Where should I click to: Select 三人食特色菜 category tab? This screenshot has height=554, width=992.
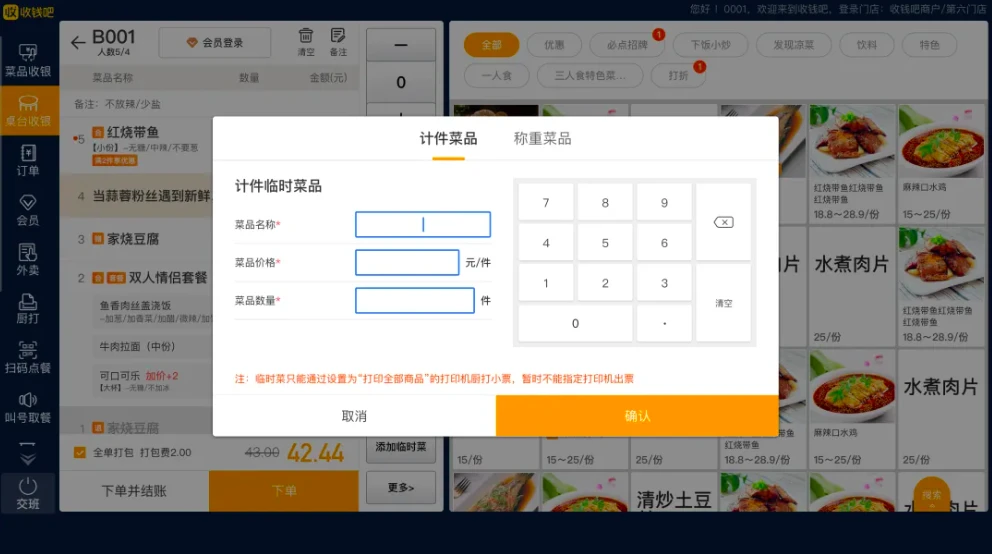pos(590,75)
